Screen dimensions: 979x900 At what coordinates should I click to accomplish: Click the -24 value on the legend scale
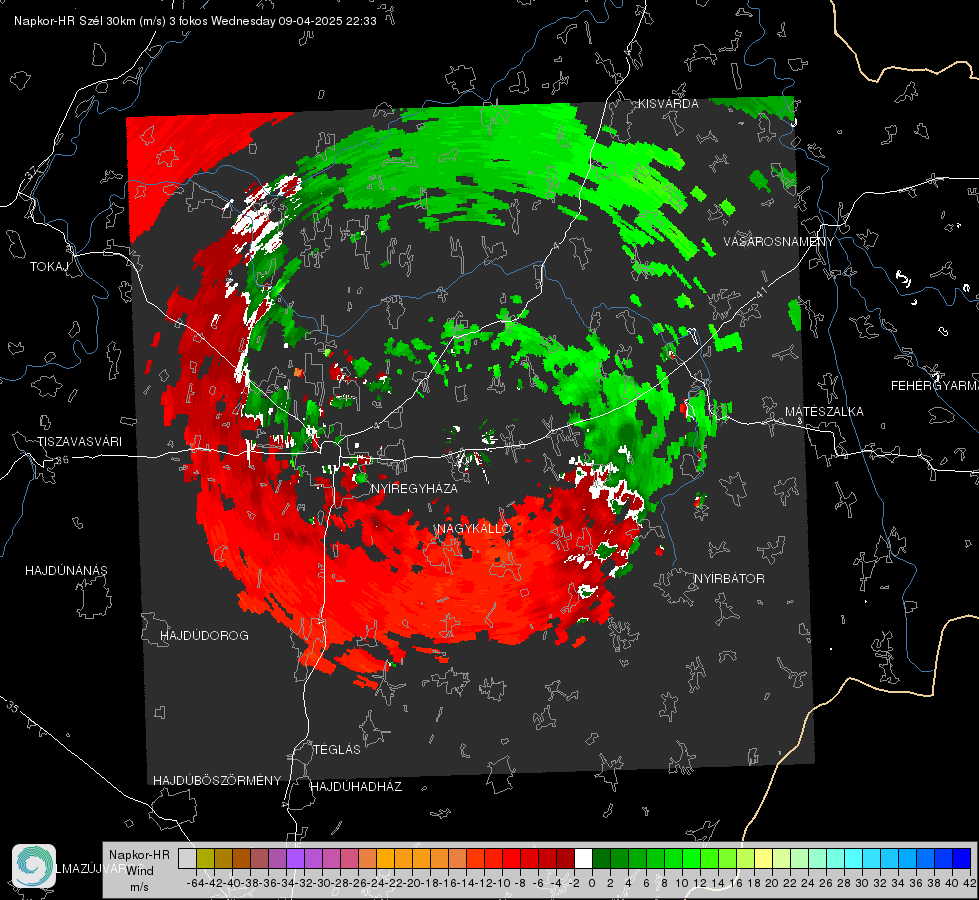376,883
